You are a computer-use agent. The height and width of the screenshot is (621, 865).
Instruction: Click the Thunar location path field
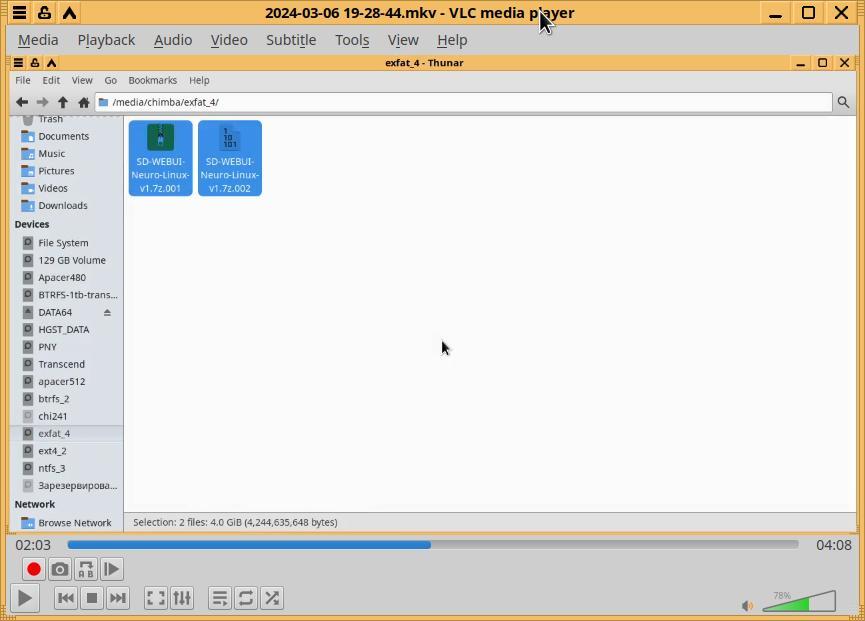pos(463,102)
